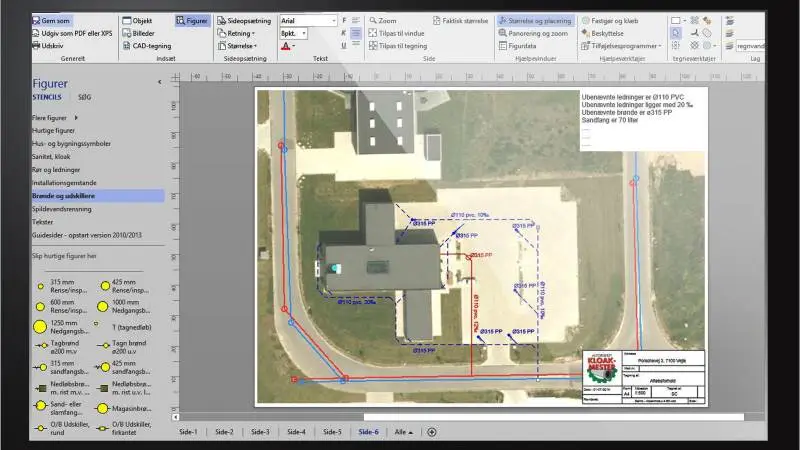Select Nedløbsbrønd m. rist u.v. shape

pos(125,388)
